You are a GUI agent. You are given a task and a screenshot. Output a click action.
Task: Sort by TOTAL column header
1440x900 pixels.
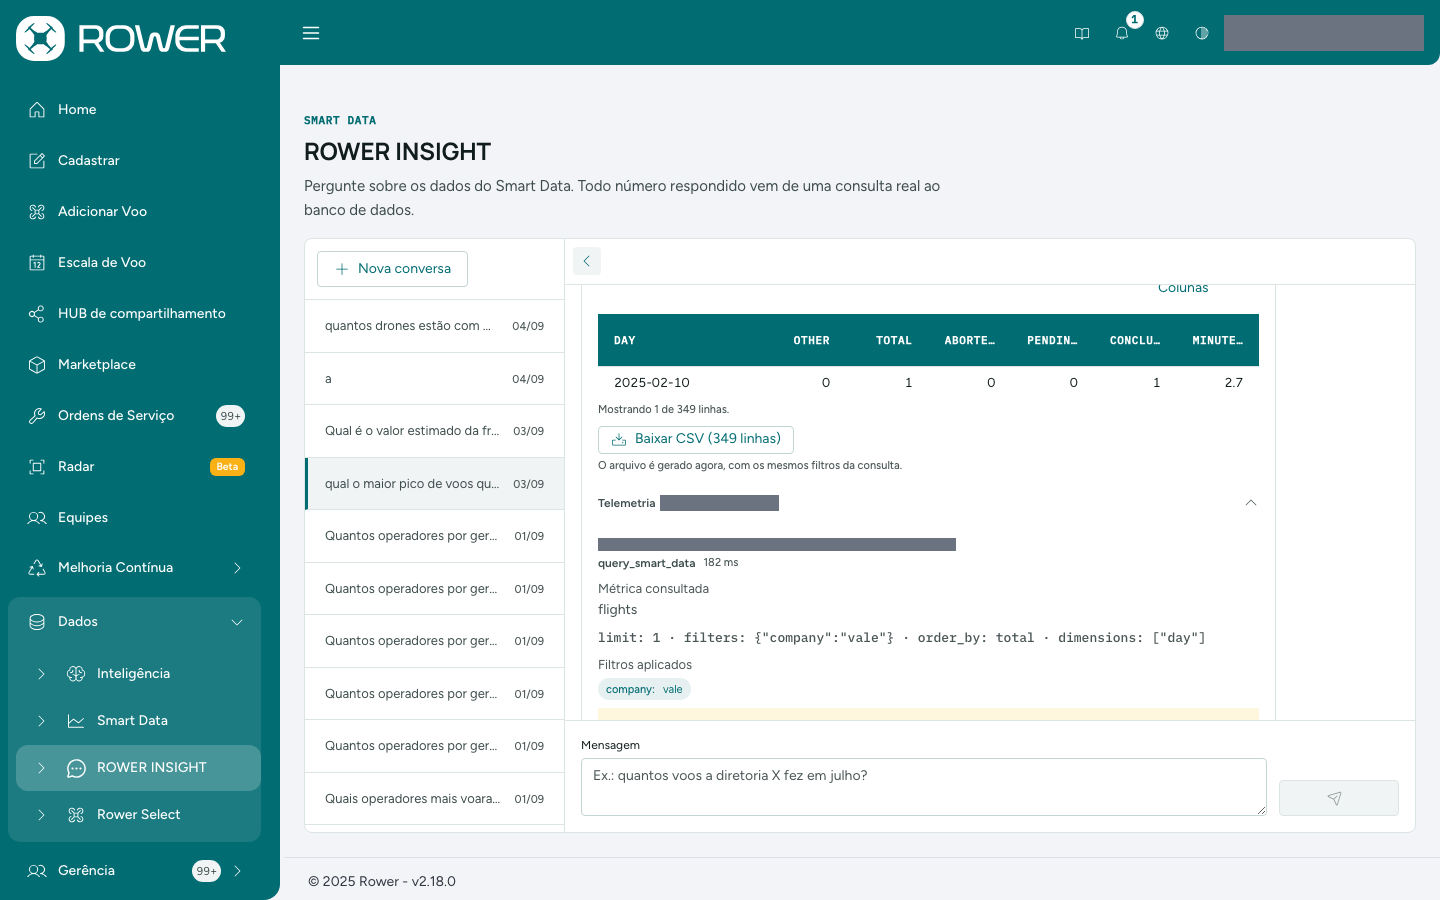[894, 340]
